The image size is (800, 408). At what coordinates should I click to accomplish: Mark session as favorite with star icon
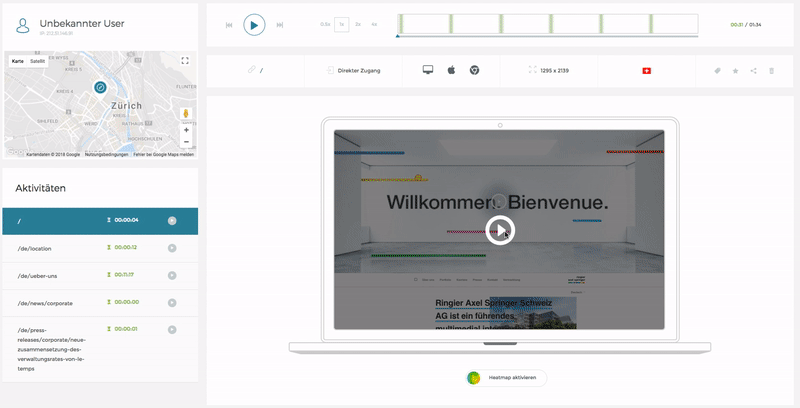point(736,71)
